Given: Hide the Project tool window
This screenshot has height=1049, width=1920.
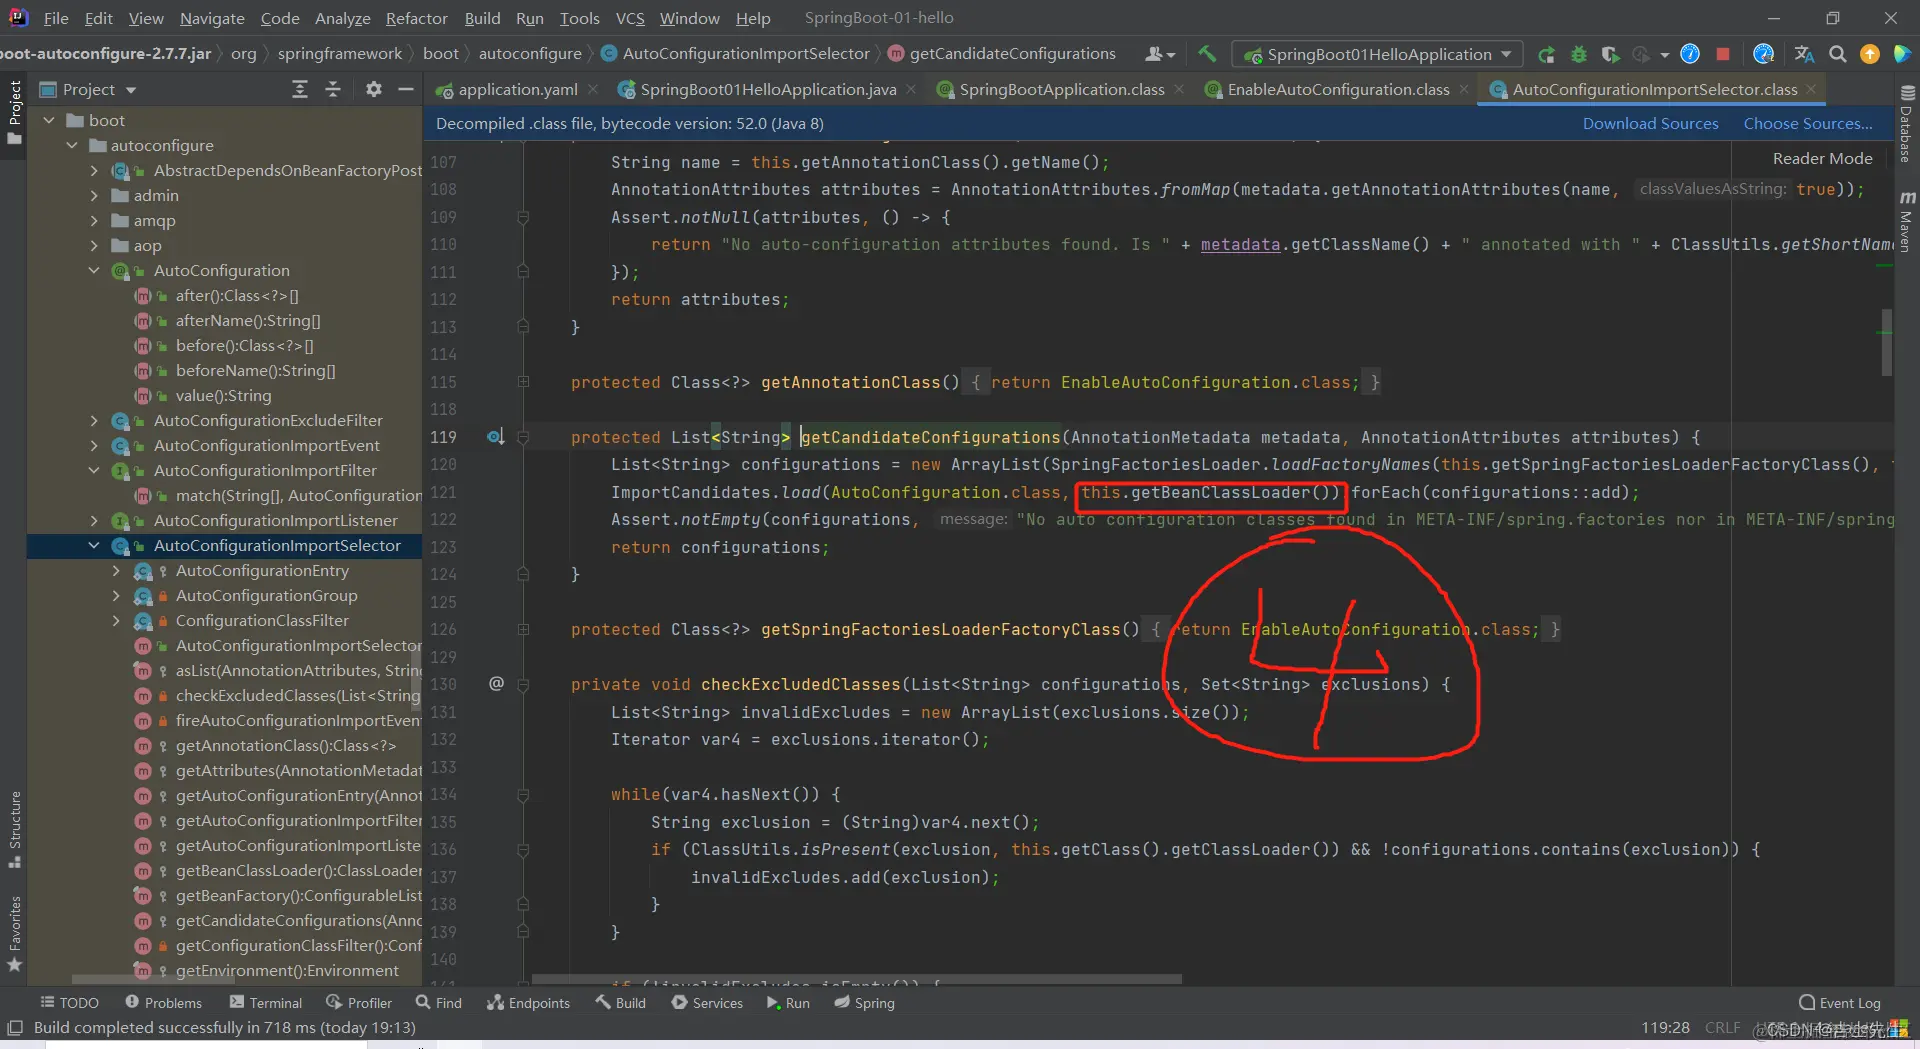Looking at the screenshot, I should click(x=405, y=90).
